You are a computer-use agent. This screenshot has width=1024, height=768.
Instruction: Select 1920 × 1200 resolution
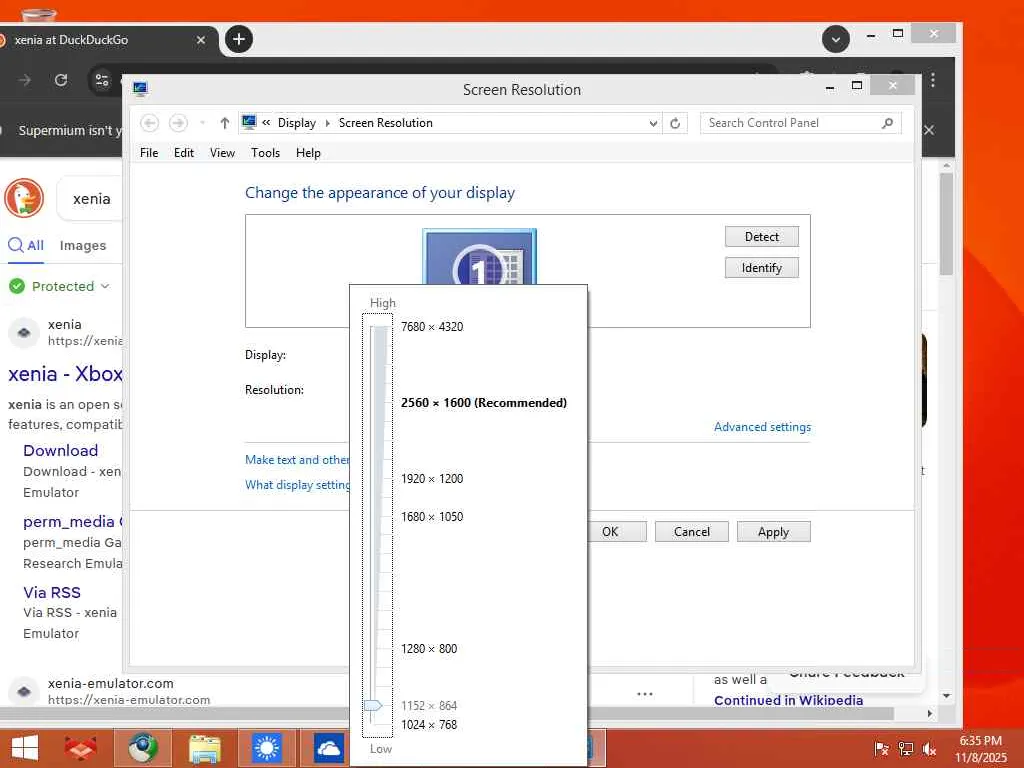click(x=432, y=479)
